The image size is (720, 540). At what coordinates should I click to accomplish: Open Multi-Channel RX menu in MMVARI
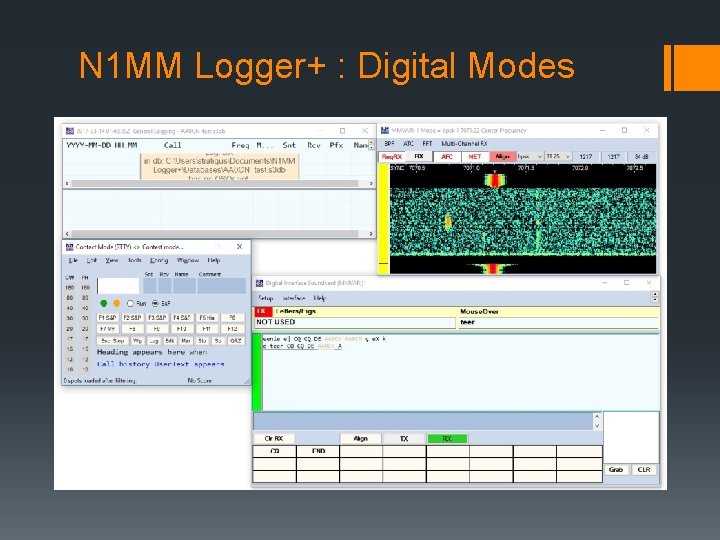pos(464,144)
